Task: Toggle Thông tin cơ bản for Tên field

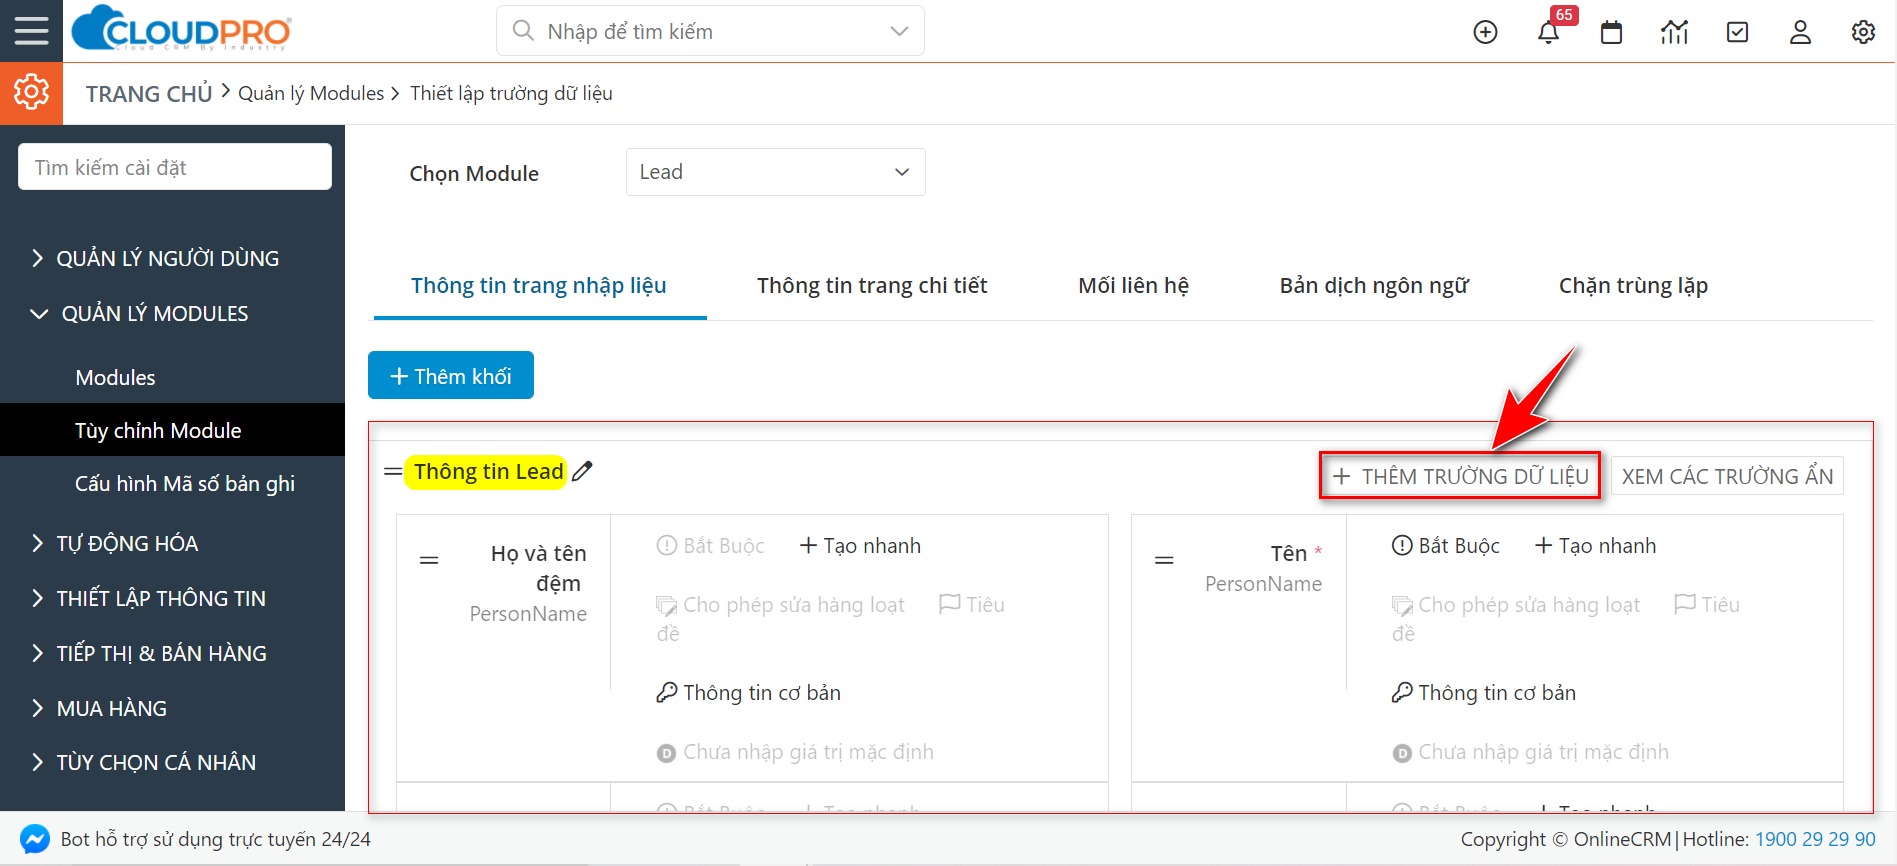Action: tap(1484, 693)
